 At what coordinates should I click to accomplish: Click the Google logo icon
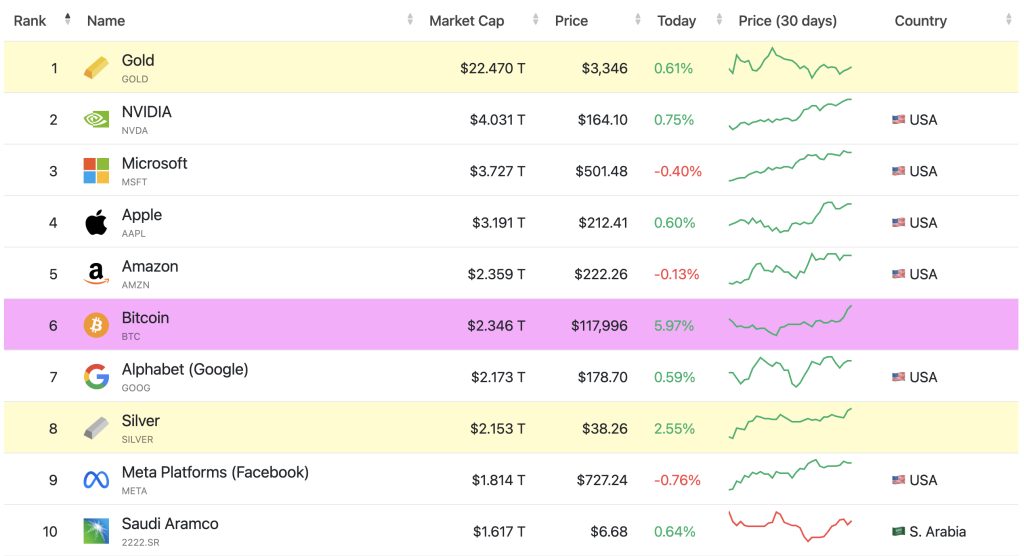pos(96,377)
